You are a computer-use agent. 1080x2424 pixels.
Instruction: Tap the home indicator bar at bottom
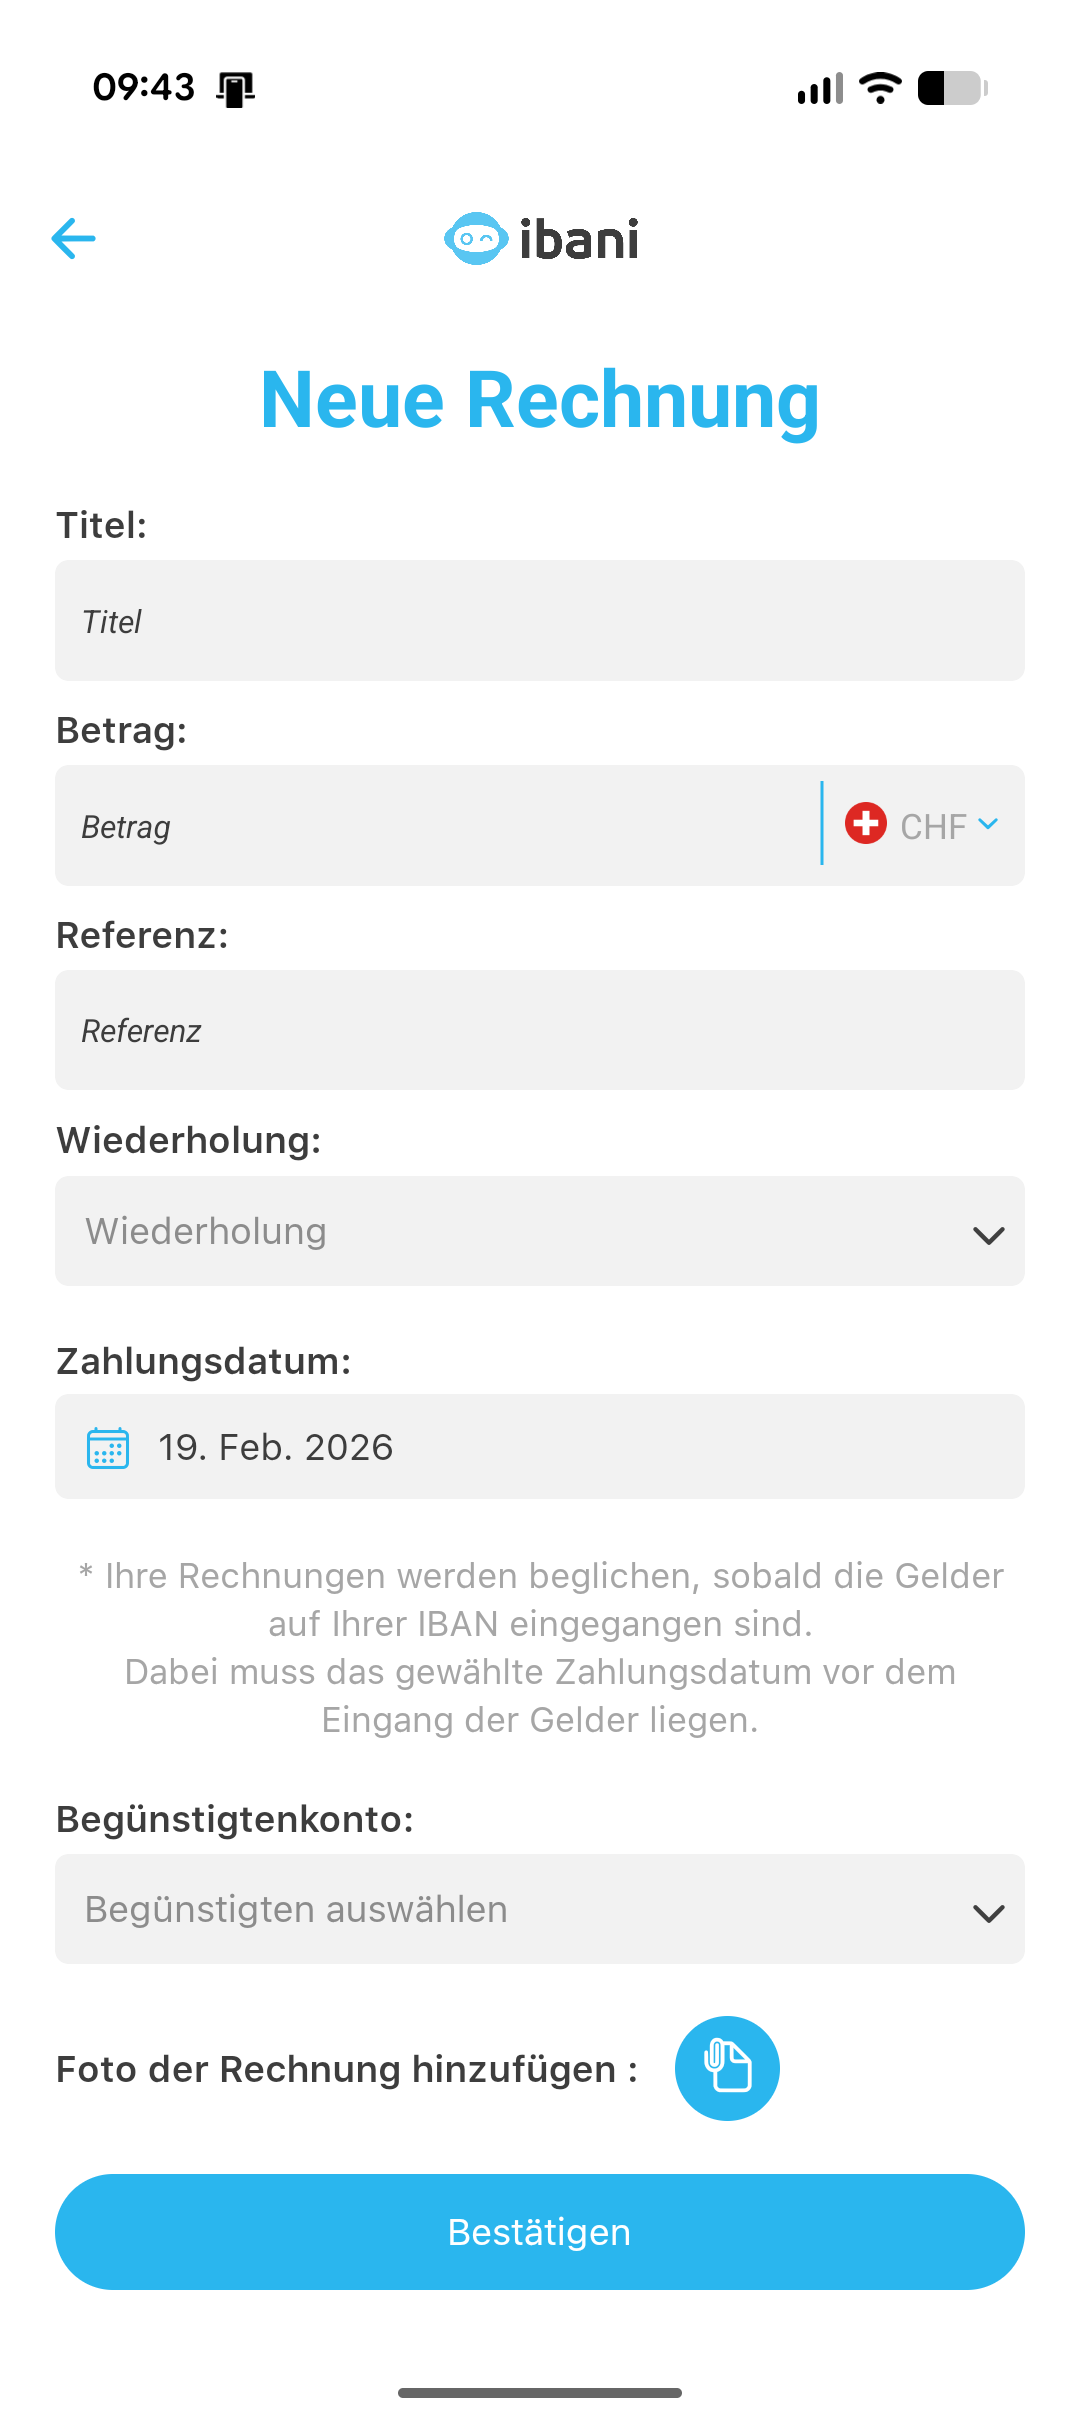(539, 2392)
